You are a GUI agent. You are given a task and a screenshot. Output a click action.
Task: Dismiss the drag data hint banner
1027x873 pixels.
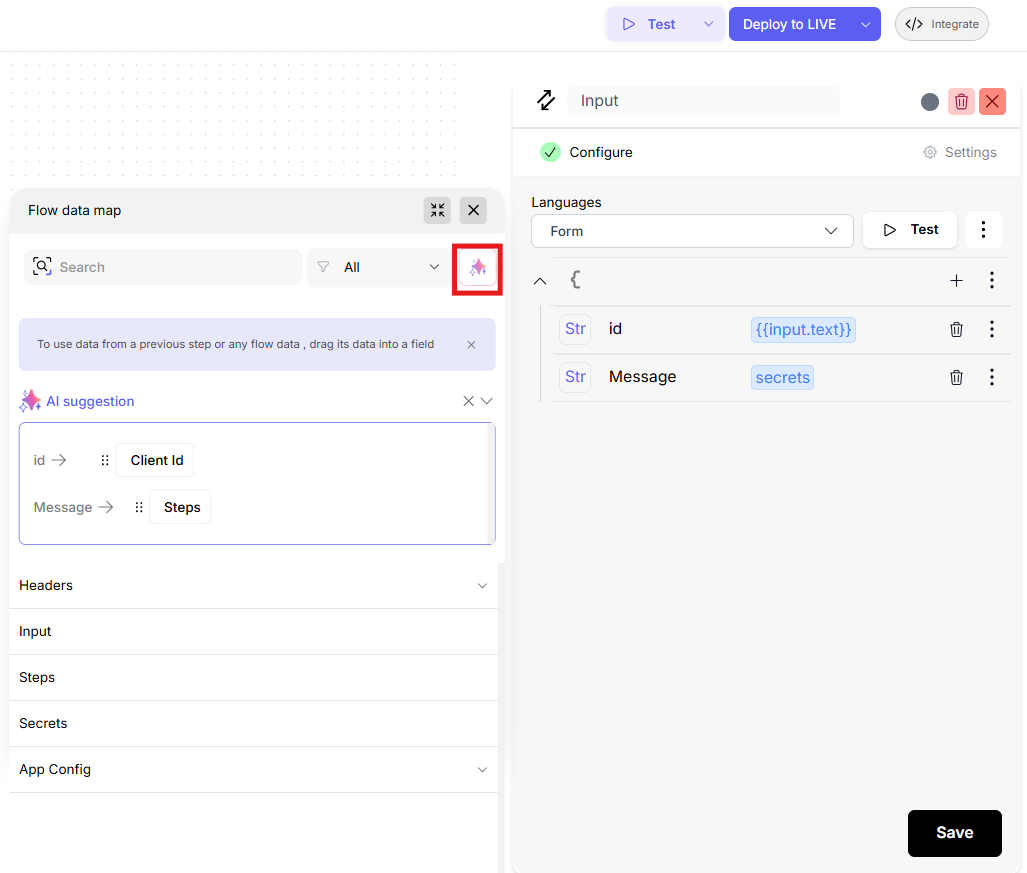coord(472,344)
